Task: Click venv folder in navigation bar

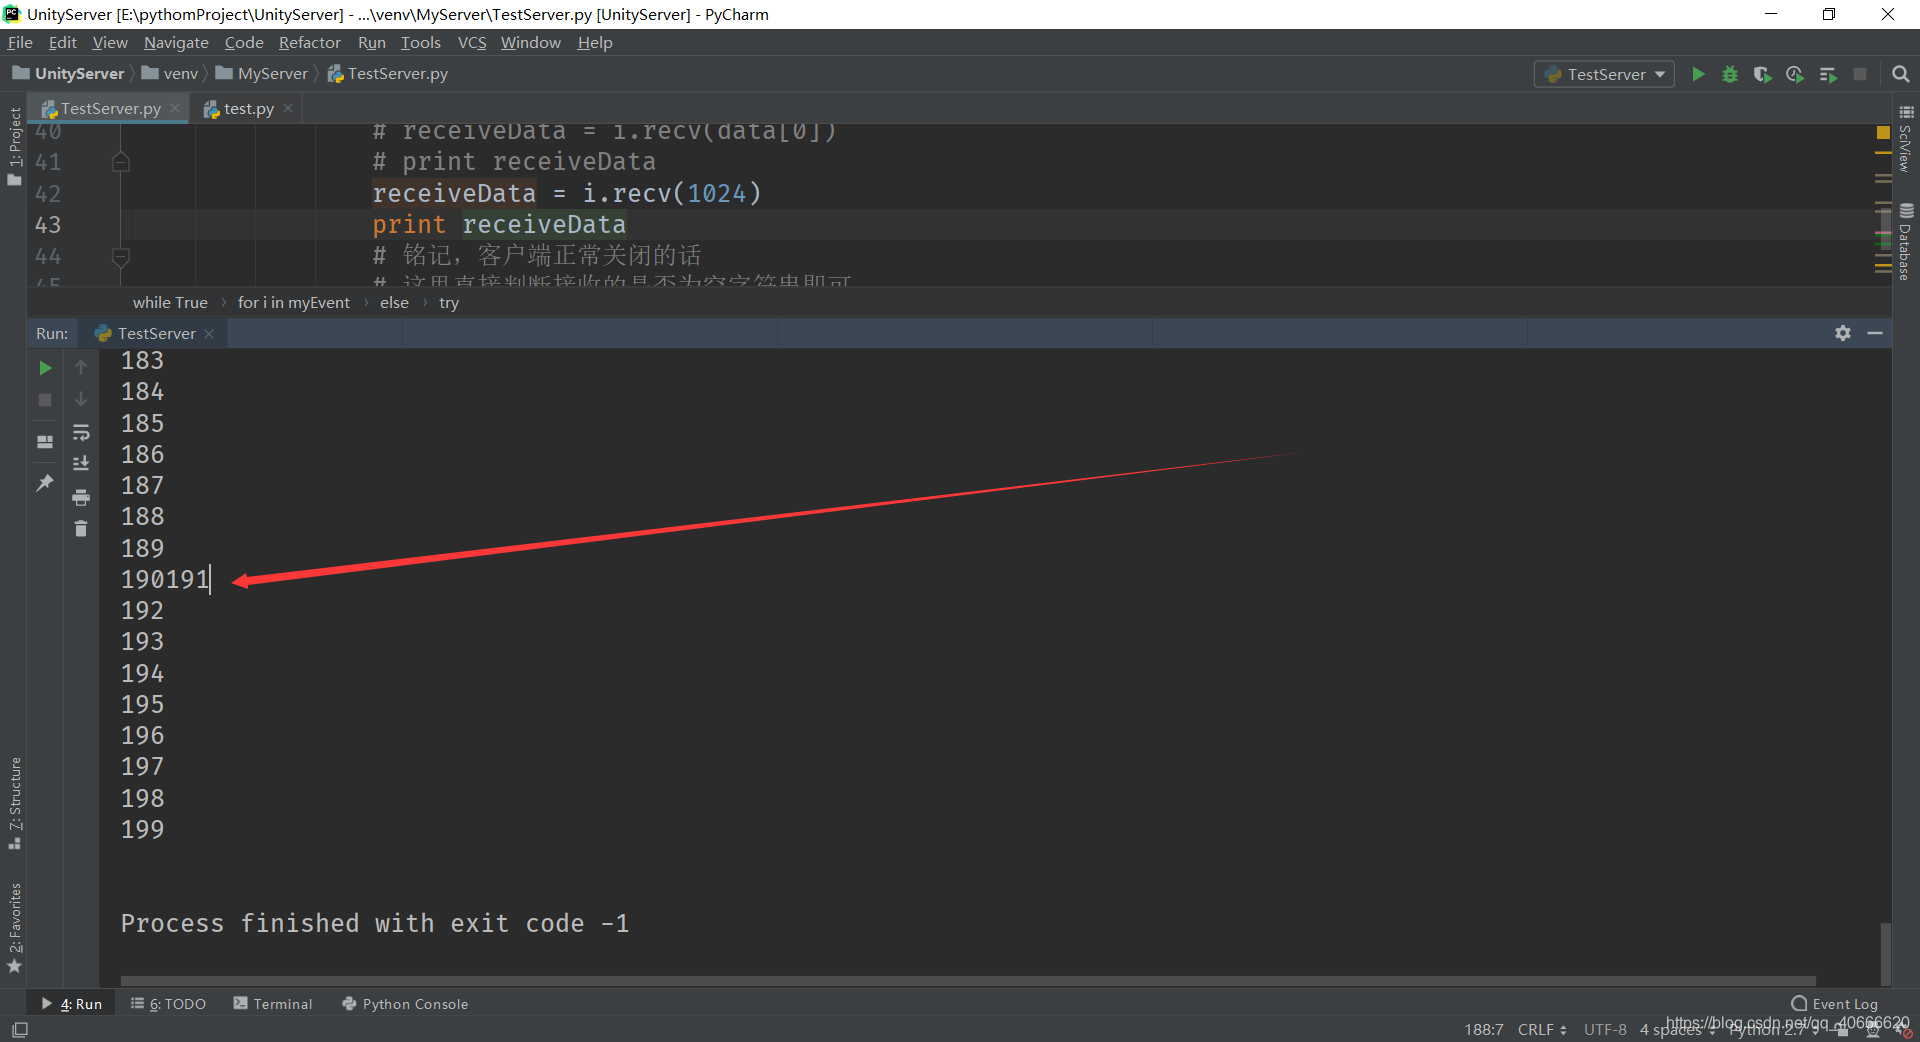Action: click(x=170, y=74)
